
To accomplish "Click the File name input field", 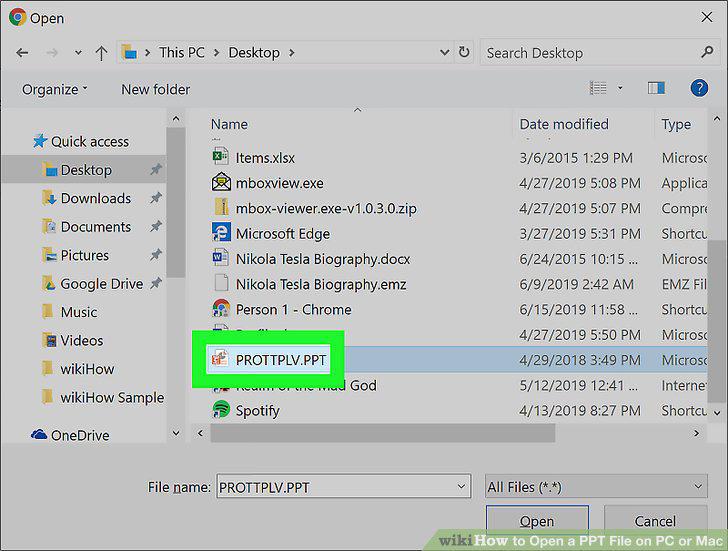I will click(x=344, y=487).
